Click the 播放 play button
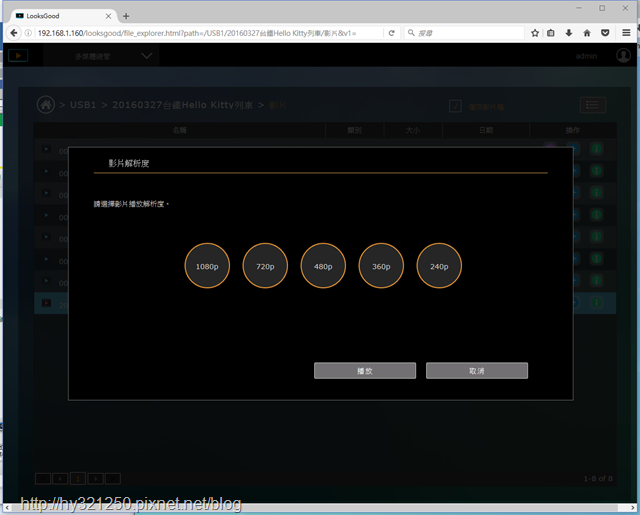 [x=365, y=371]
